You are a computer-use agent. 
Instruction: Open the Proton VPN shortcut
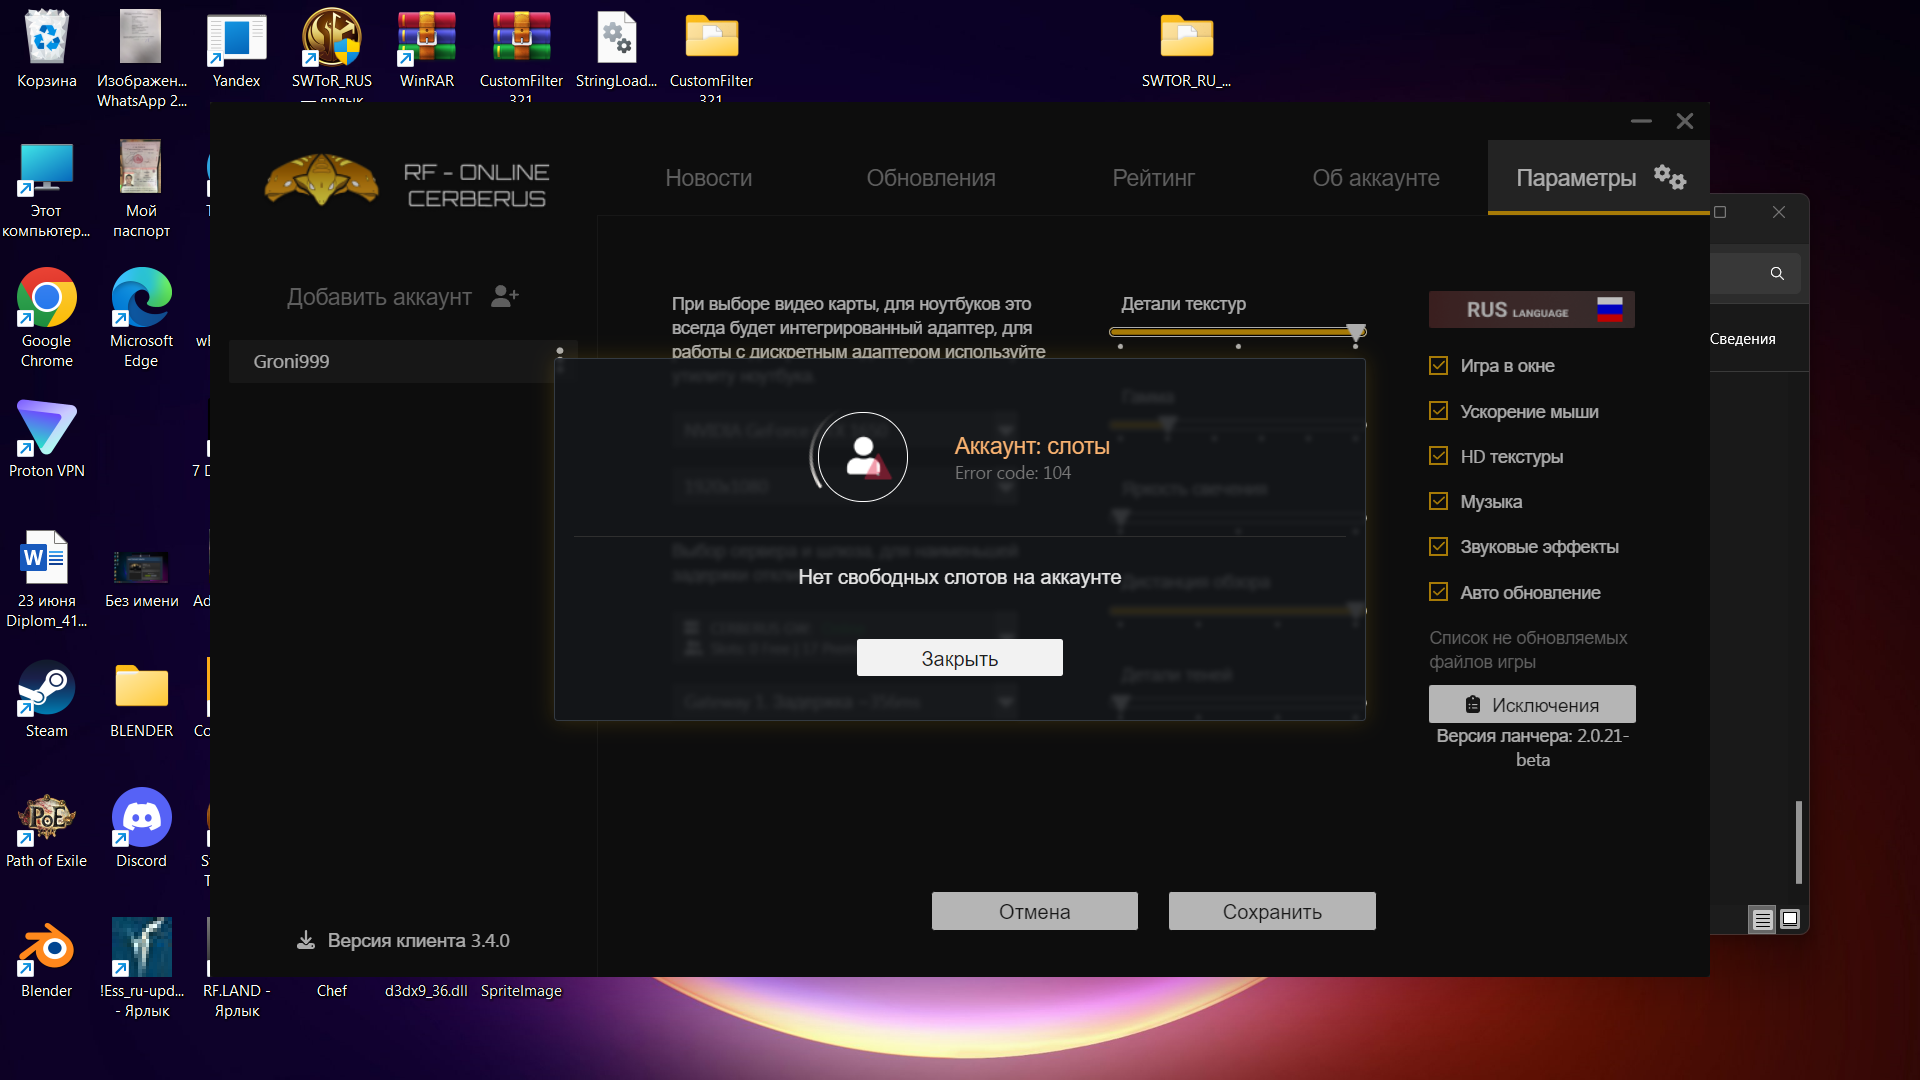(x=46, y=428)
